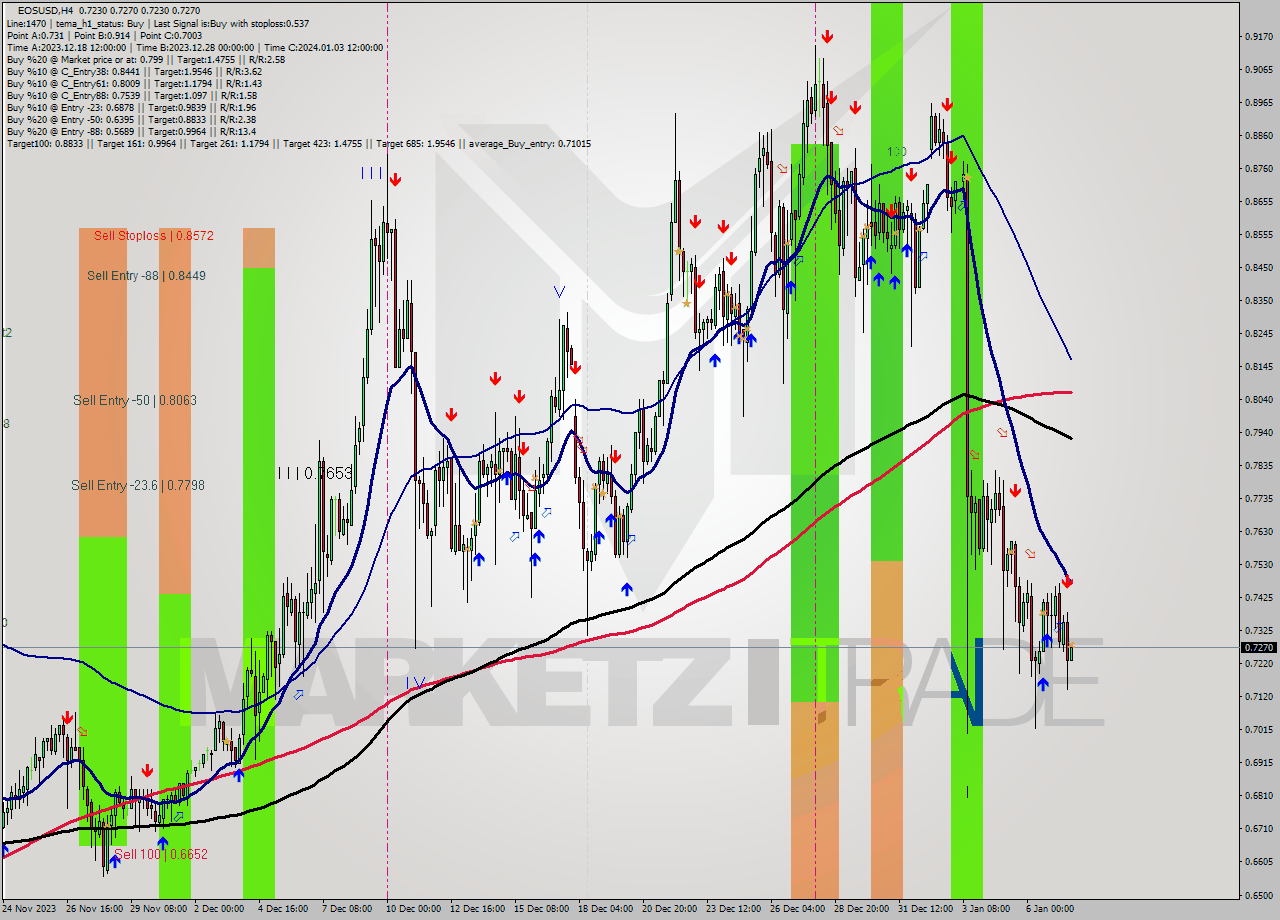1280x920 pixels.
Task: Click the 0.7630 price axis label
Action: click(1258, 532)
